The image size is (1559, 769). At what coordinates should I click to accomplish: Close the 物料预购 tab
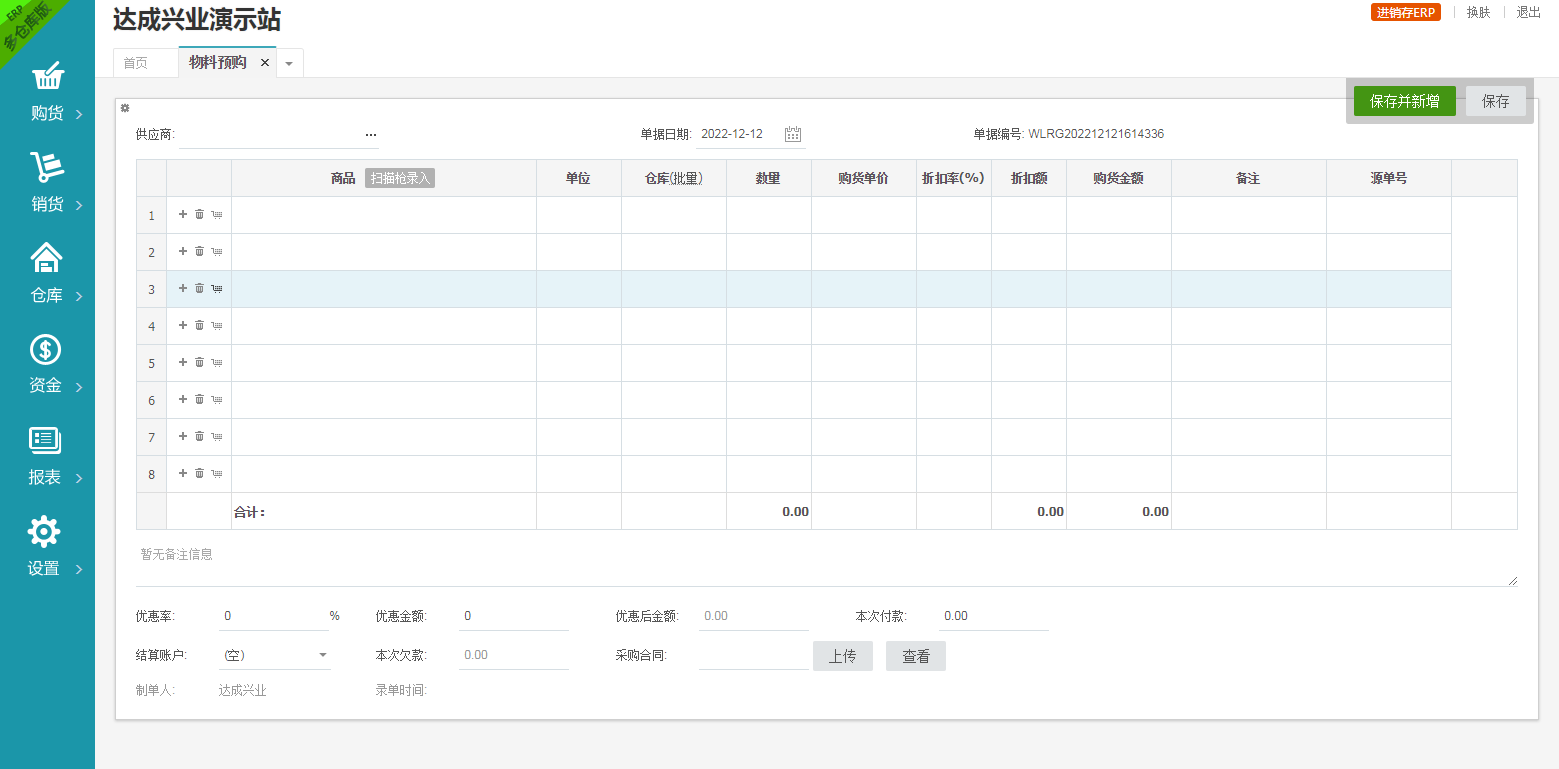265,62
